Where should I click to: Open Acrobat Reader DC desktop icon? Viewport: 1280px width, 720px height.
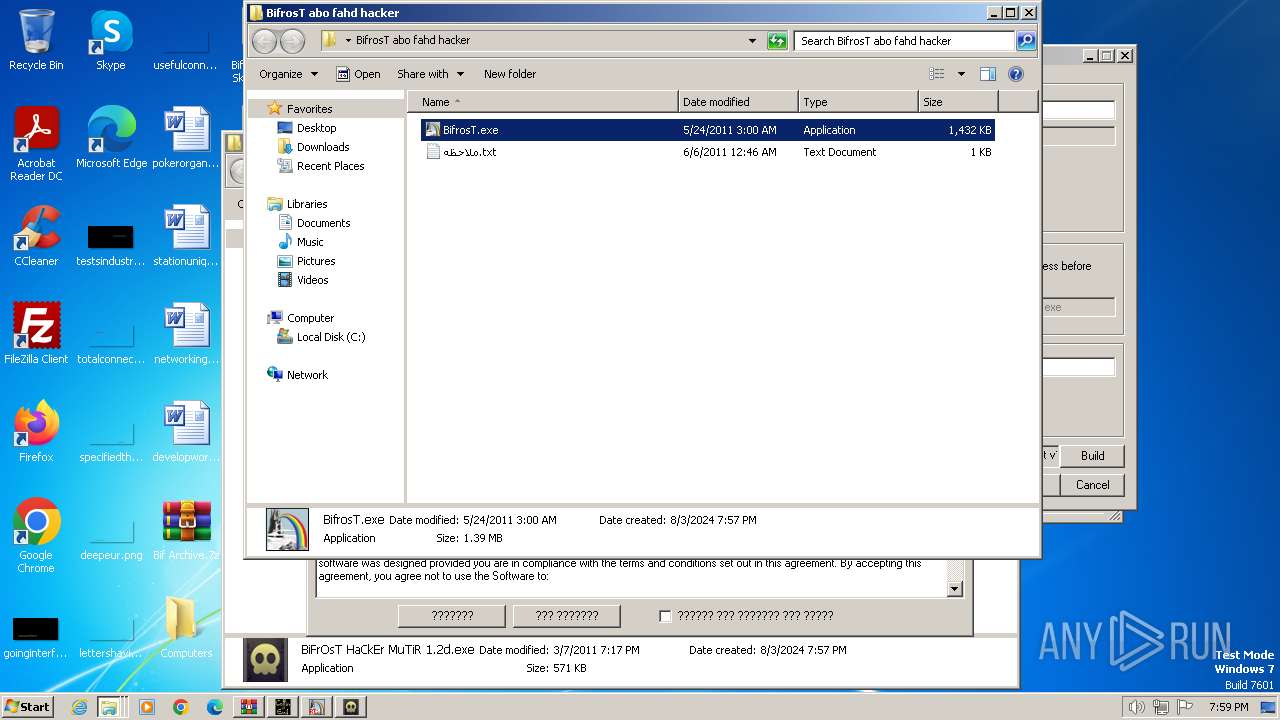(x=36, y=144)
